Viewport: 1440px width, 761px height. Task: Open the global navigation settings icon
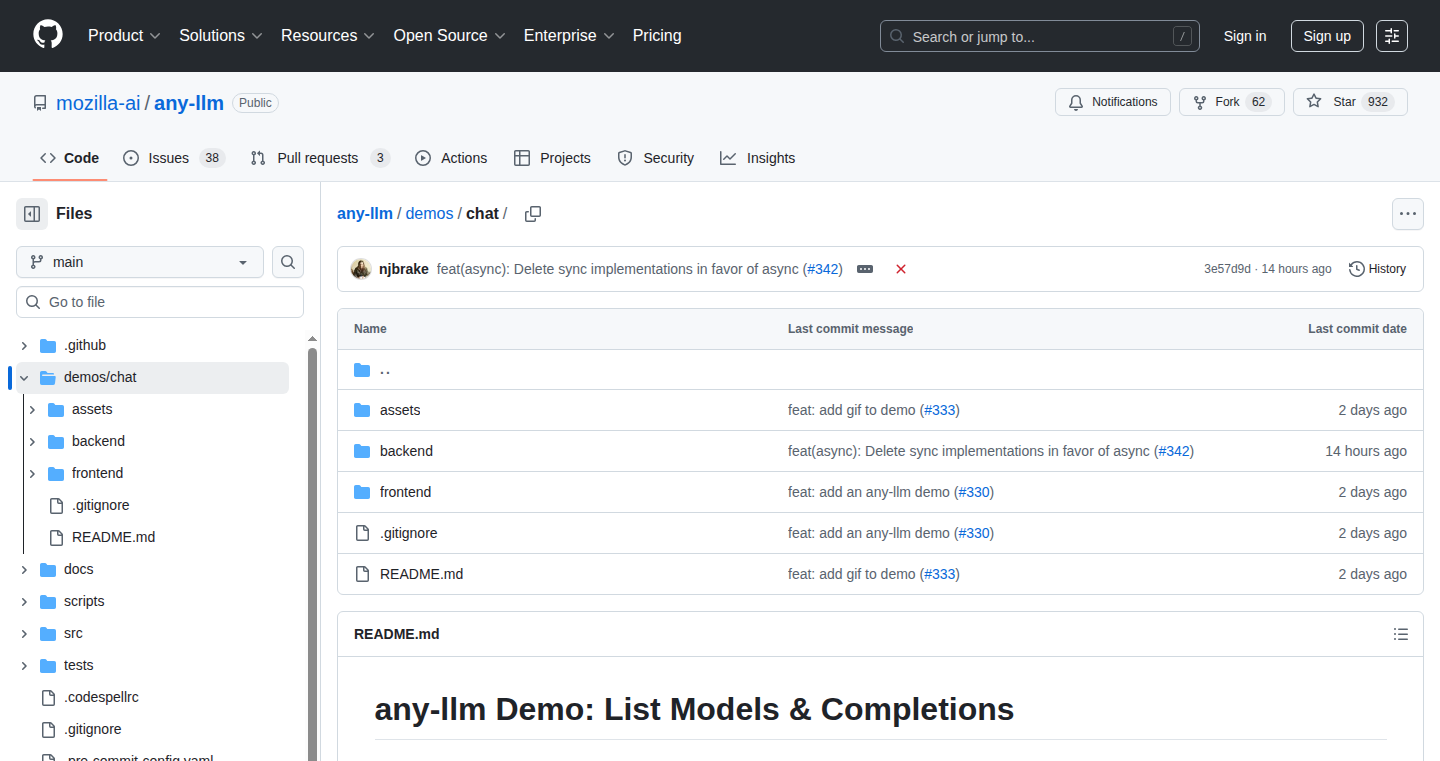[1392, 36]
